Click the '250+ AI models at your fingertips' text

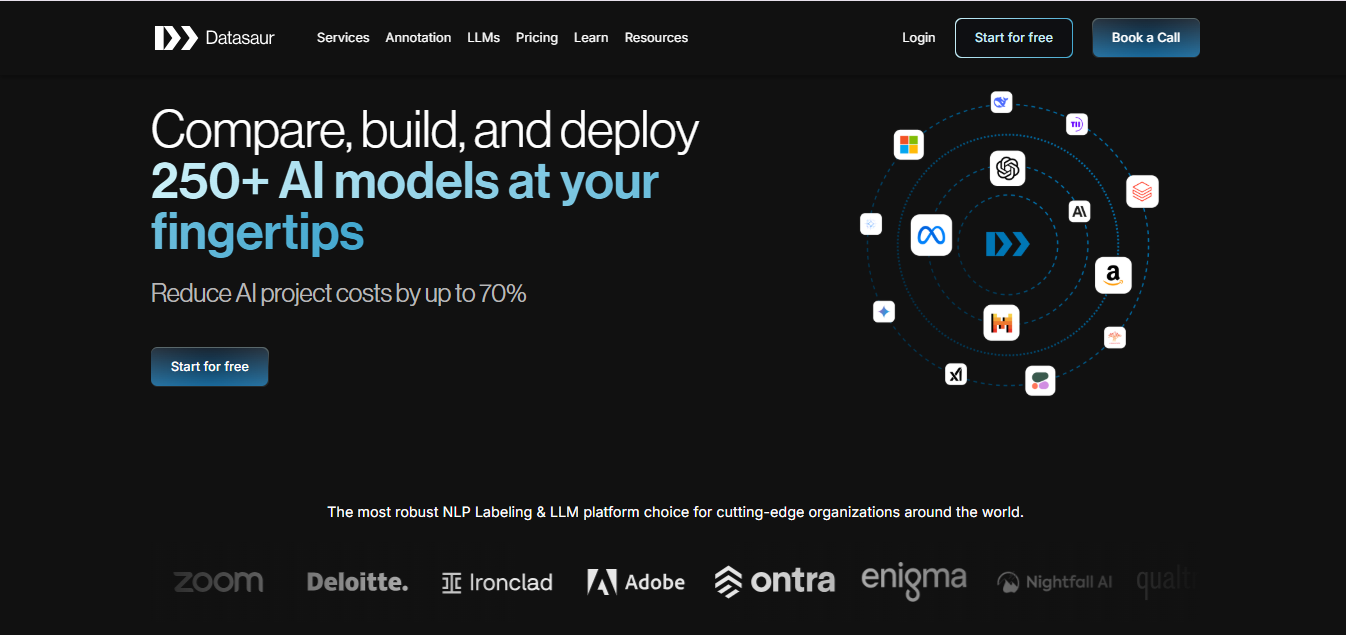[x=405, y=207]
